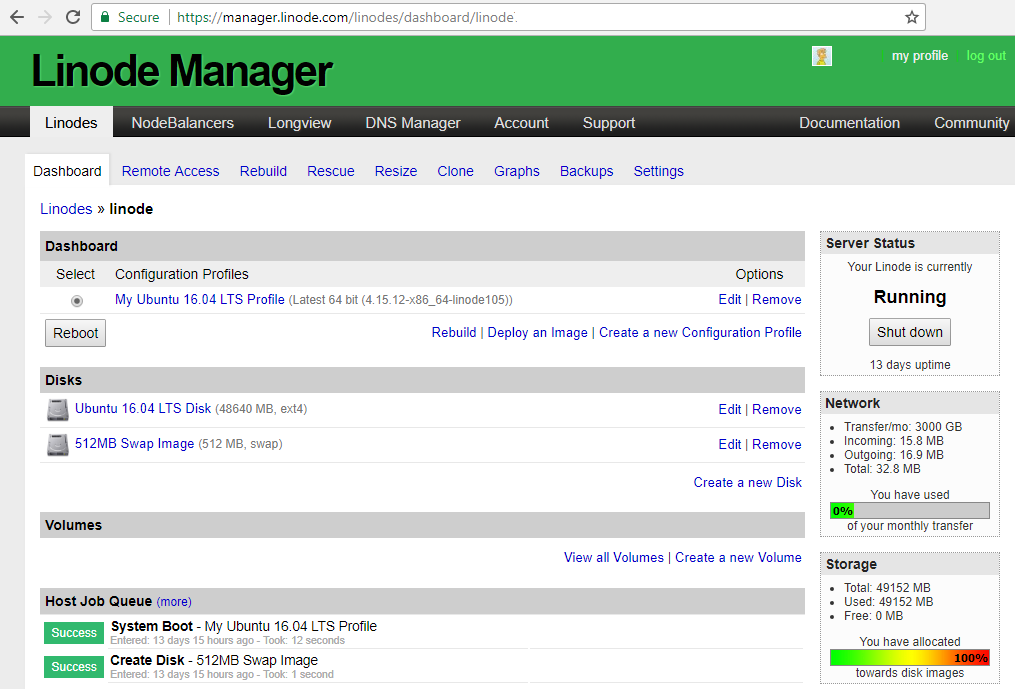Click the 'Transfer/mo: 3000 GB' entry
The height and width of the screenshot is (689, 1015).
pyautogui.click(x=902, y=427)
